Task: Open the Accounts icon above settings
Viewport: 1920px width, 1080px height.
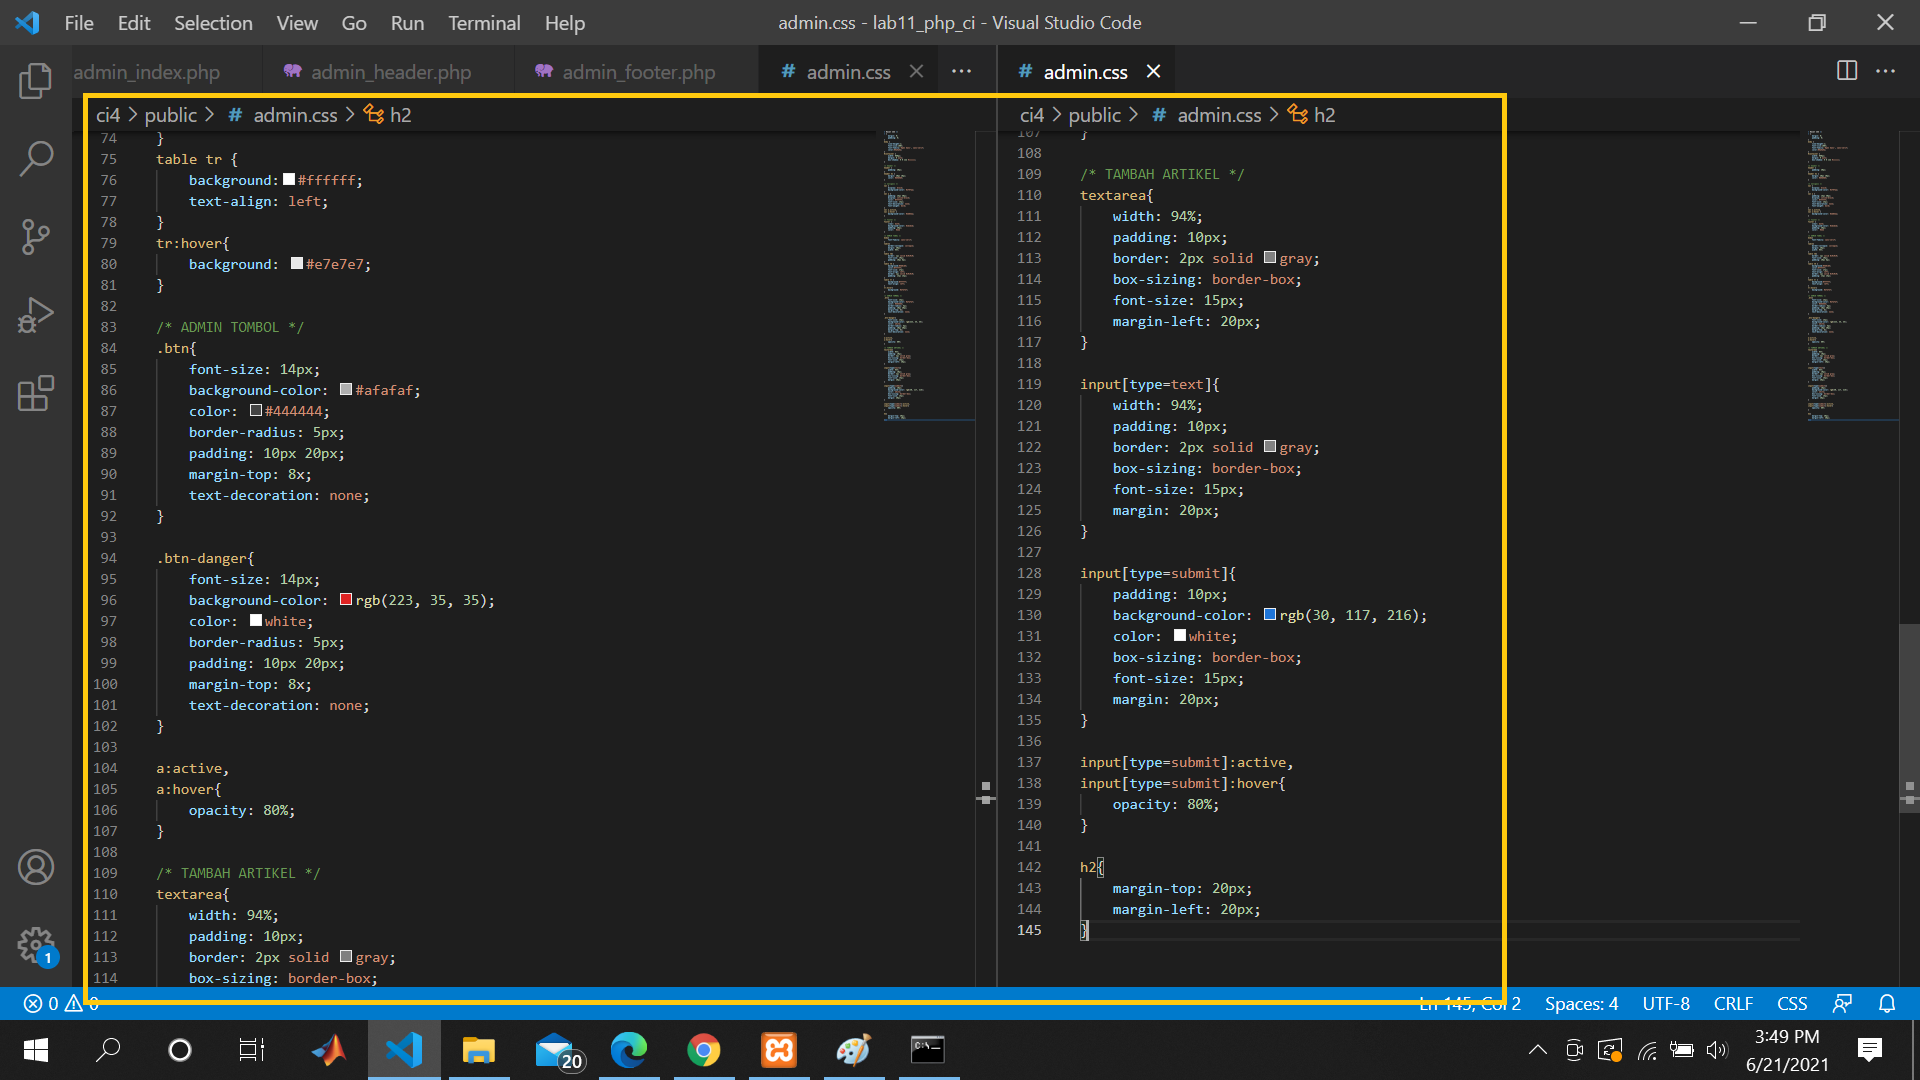Action: click(36, 867)
